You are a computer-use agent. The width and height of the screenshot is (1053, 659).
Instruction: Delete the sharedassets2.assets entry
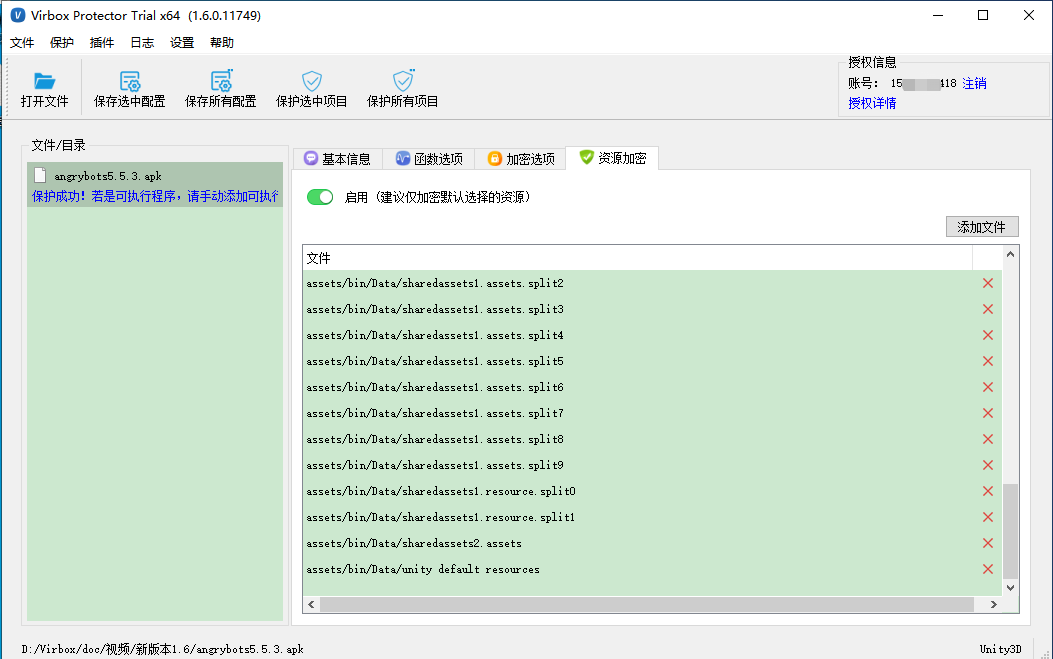(988, 543)
